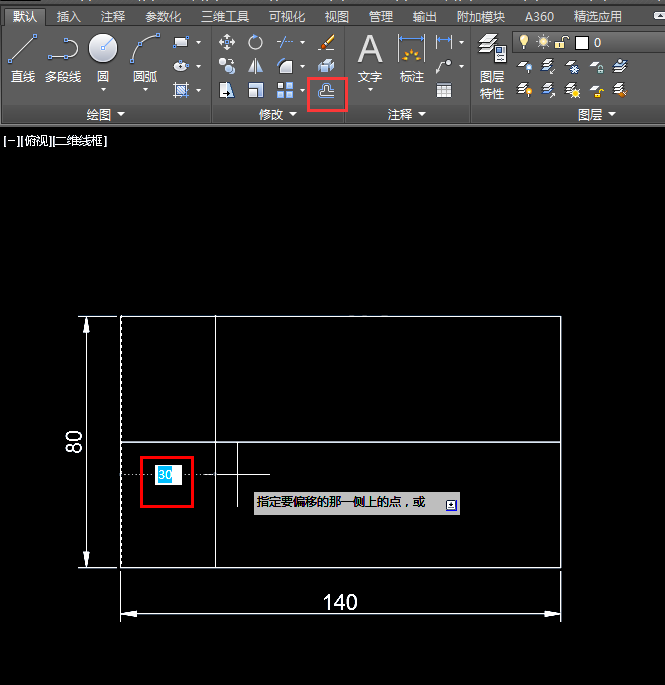
Task: Insert a table with the table icon
Action: click(x=444, y=90)
